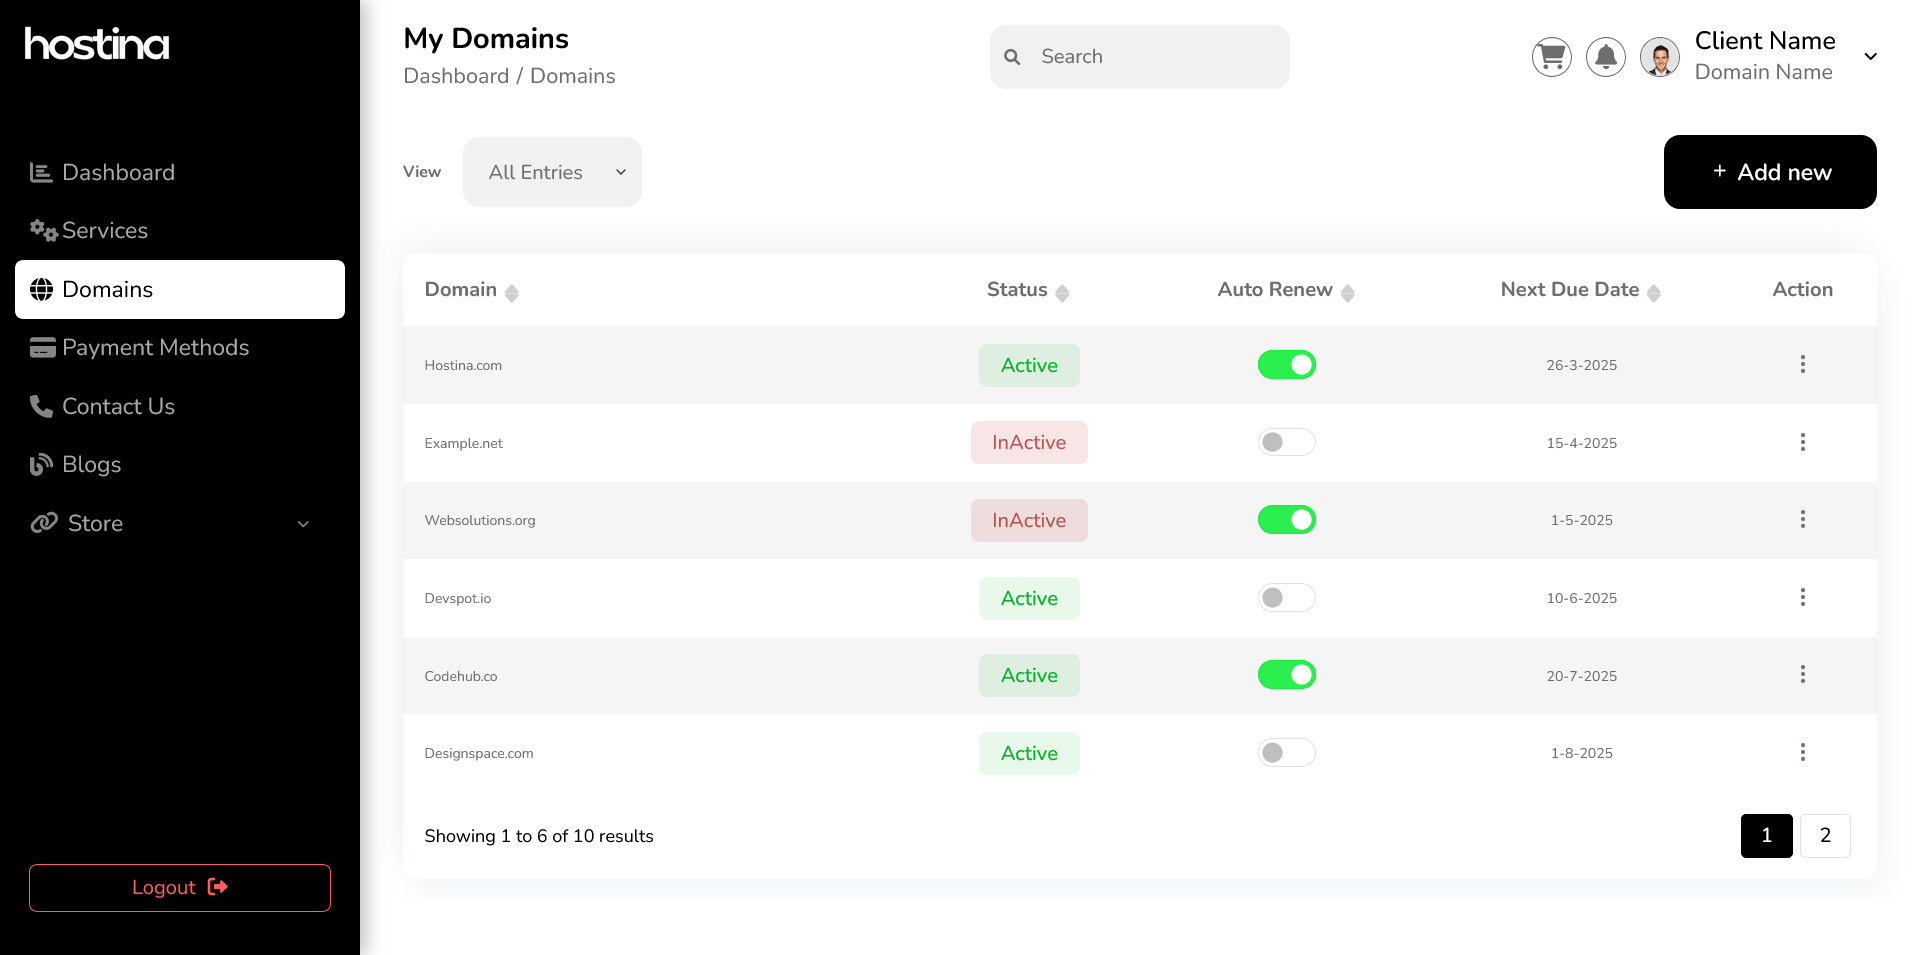Viewport: 1920px width, 955px height.
Task: Sort by the Next Due Date column
Action: 1653,292
